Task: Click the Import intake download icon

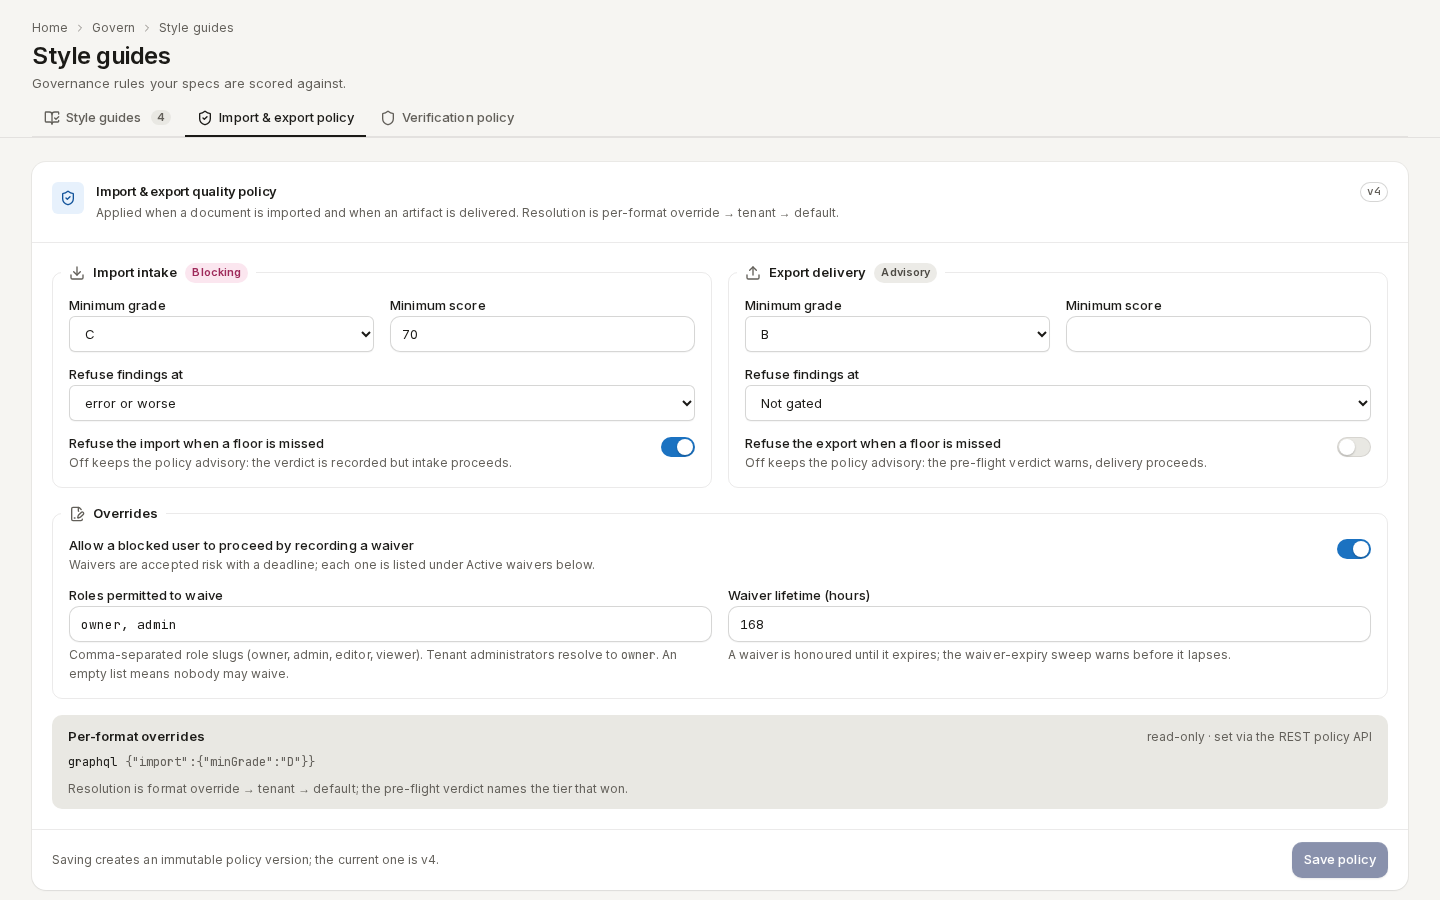Action: tap(77, 273)
